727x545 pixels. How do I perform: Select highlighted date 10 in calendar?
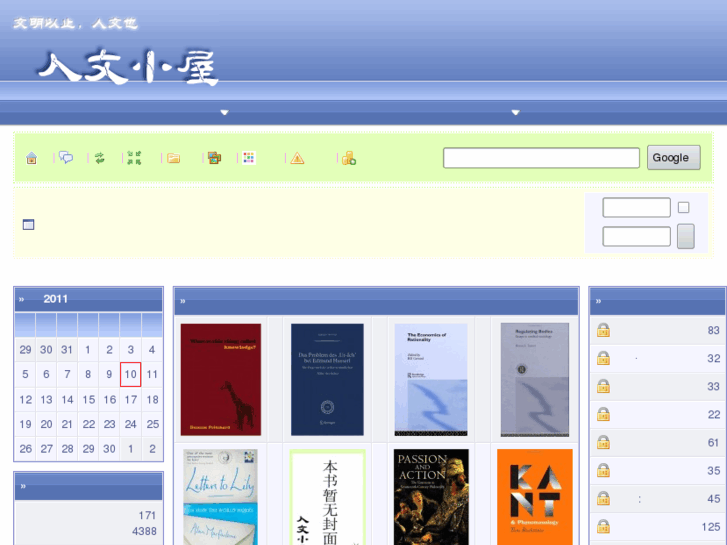click(130, 374)
